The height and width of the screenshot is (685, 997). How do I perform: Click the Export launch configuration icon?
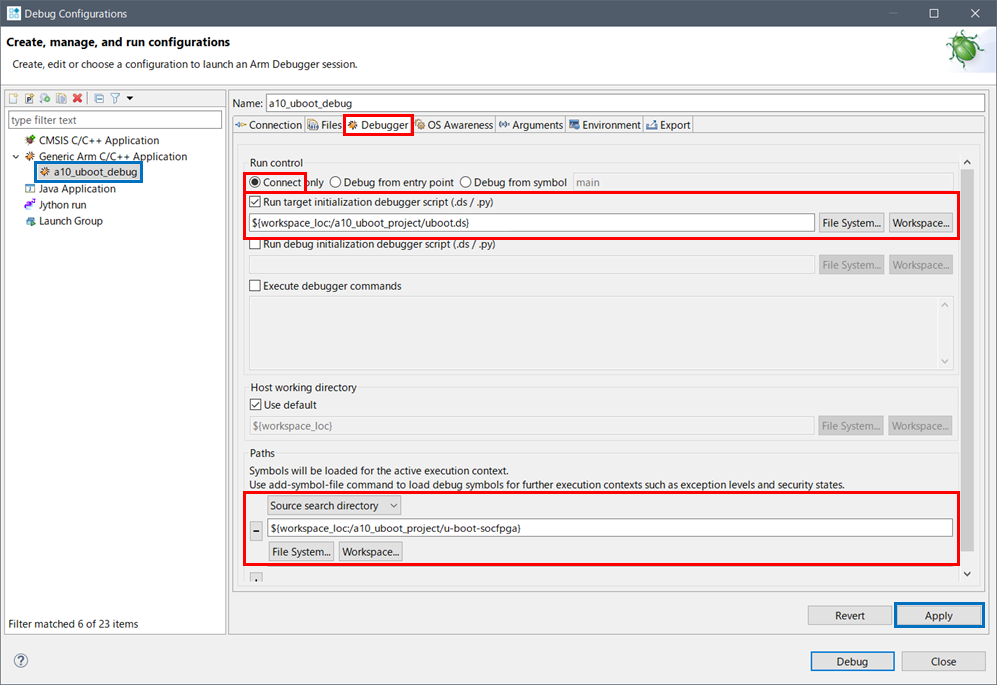[x=46, y=98]
